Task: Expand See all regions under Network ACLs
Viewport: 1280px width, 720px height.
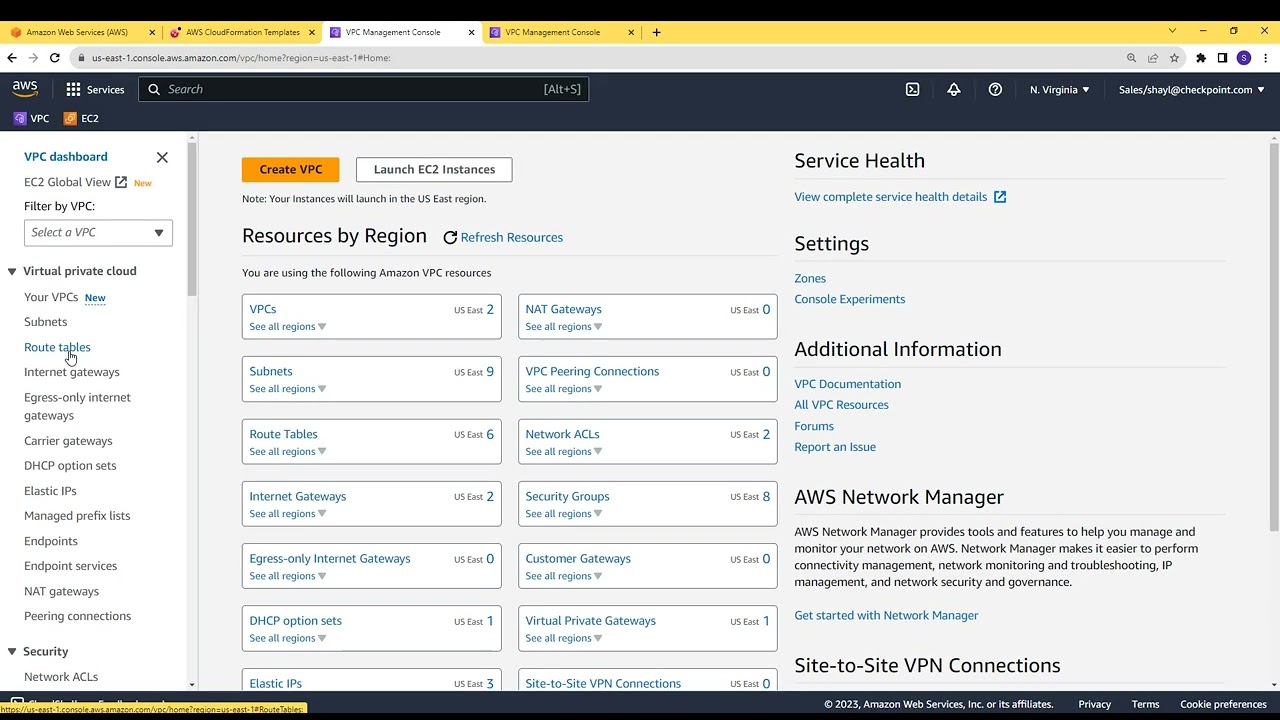Action: 564,452
